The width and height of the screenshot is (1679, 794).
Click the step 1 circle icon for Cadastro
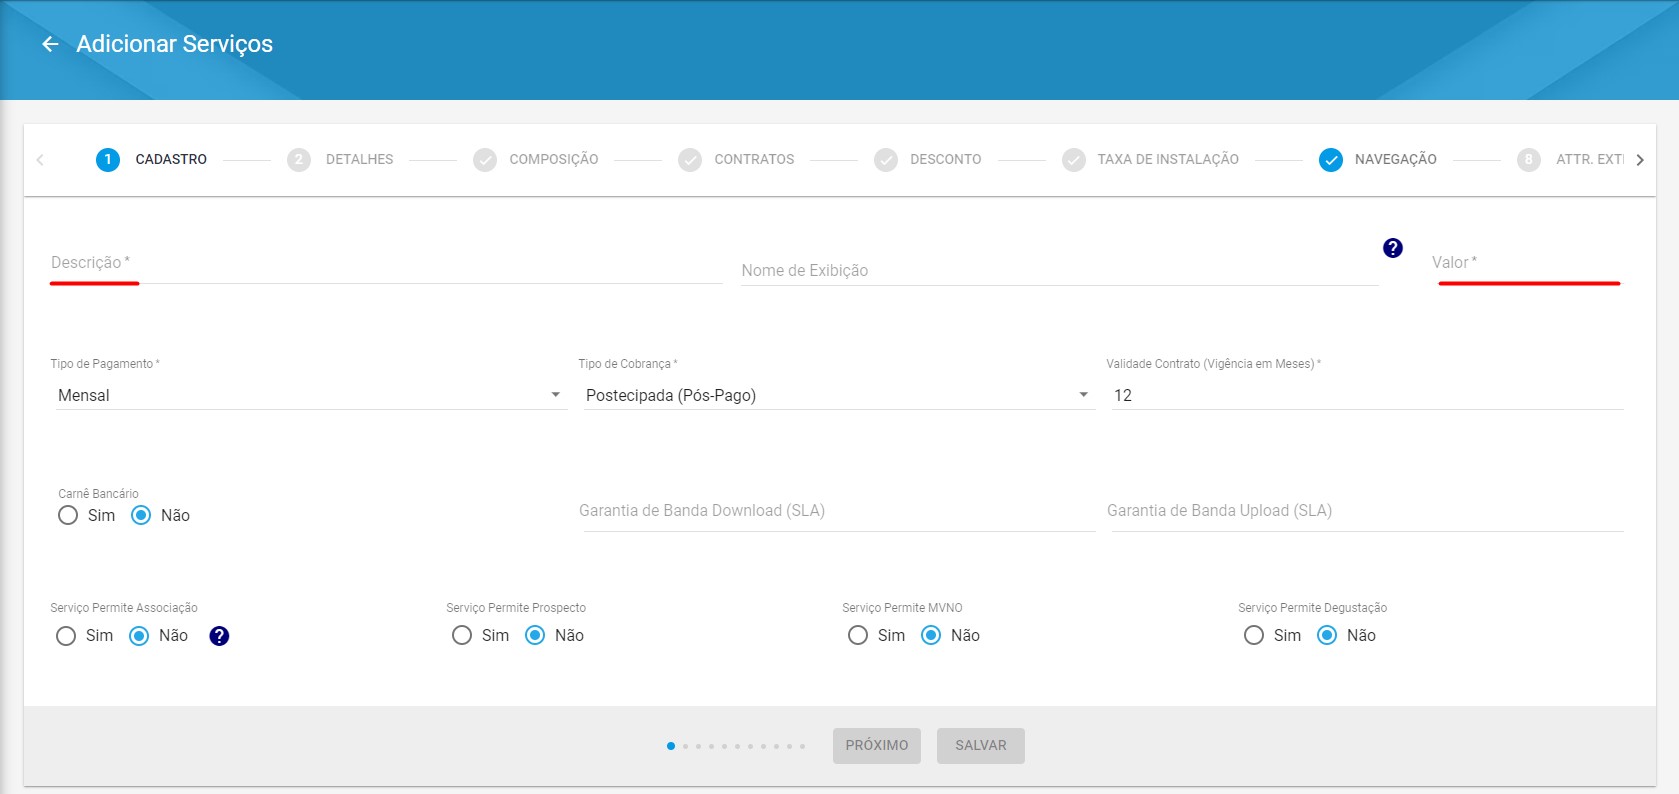point(108,160)
